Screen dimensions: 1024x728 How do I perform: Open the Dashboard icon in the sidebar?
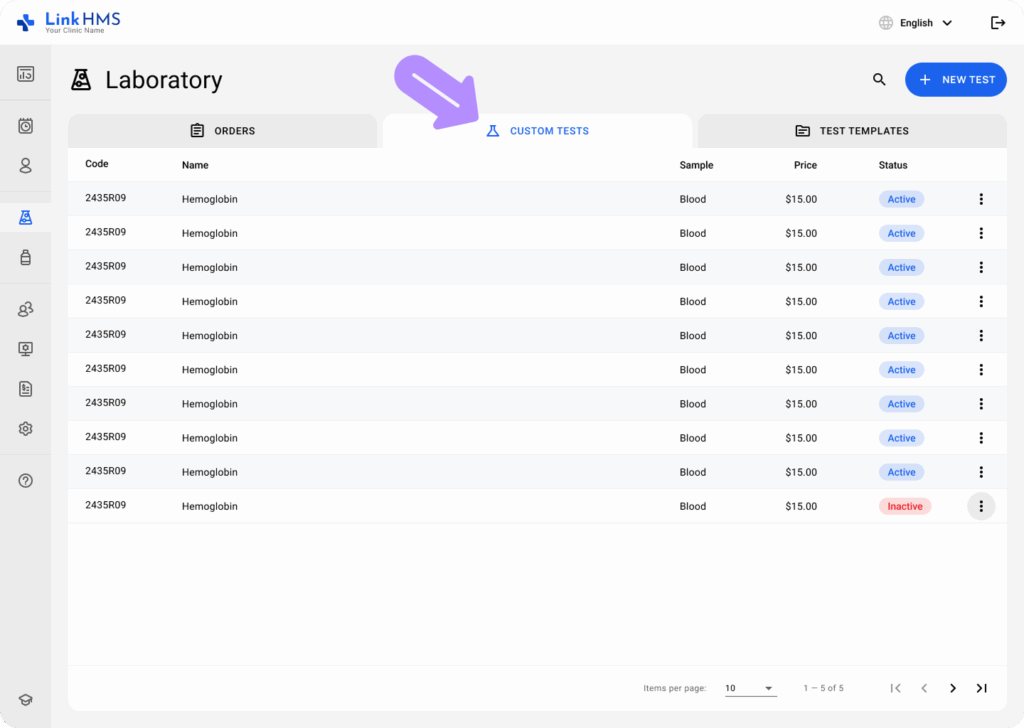click(25, 74)
